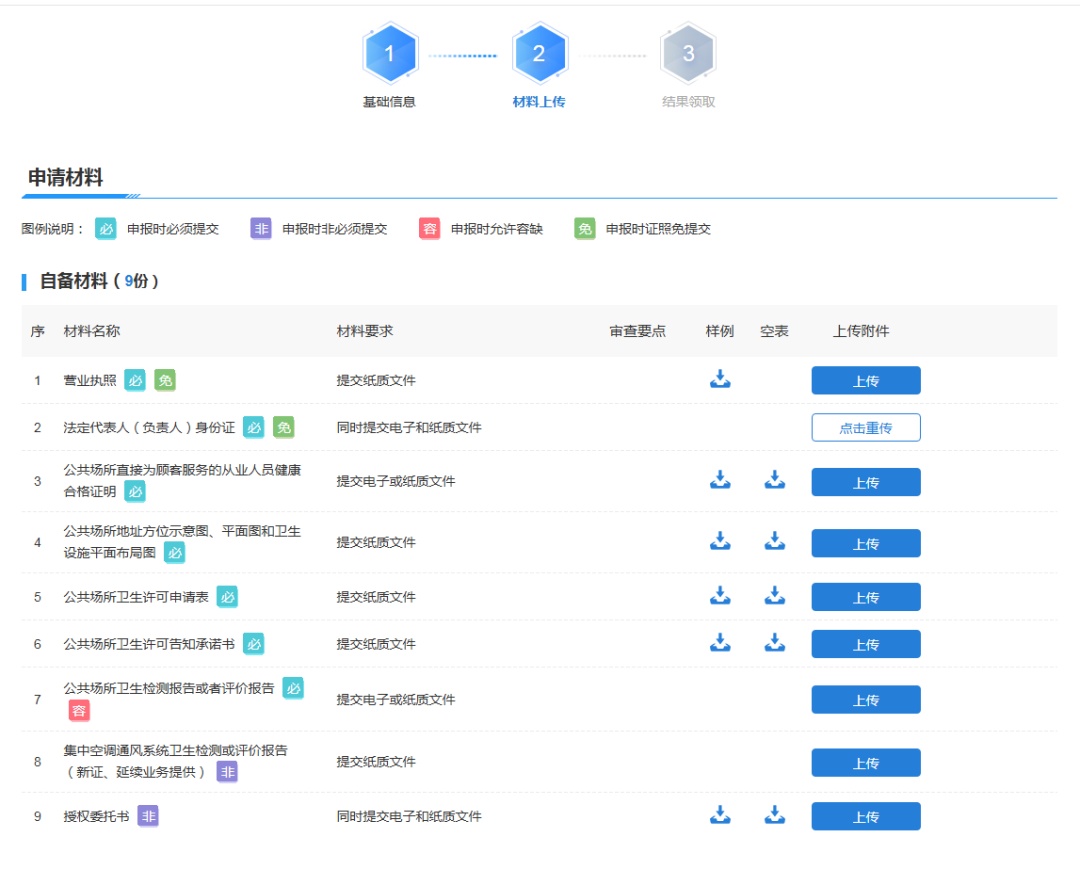
Task: Click the green 免 legend badge
Action: (584, 229)
